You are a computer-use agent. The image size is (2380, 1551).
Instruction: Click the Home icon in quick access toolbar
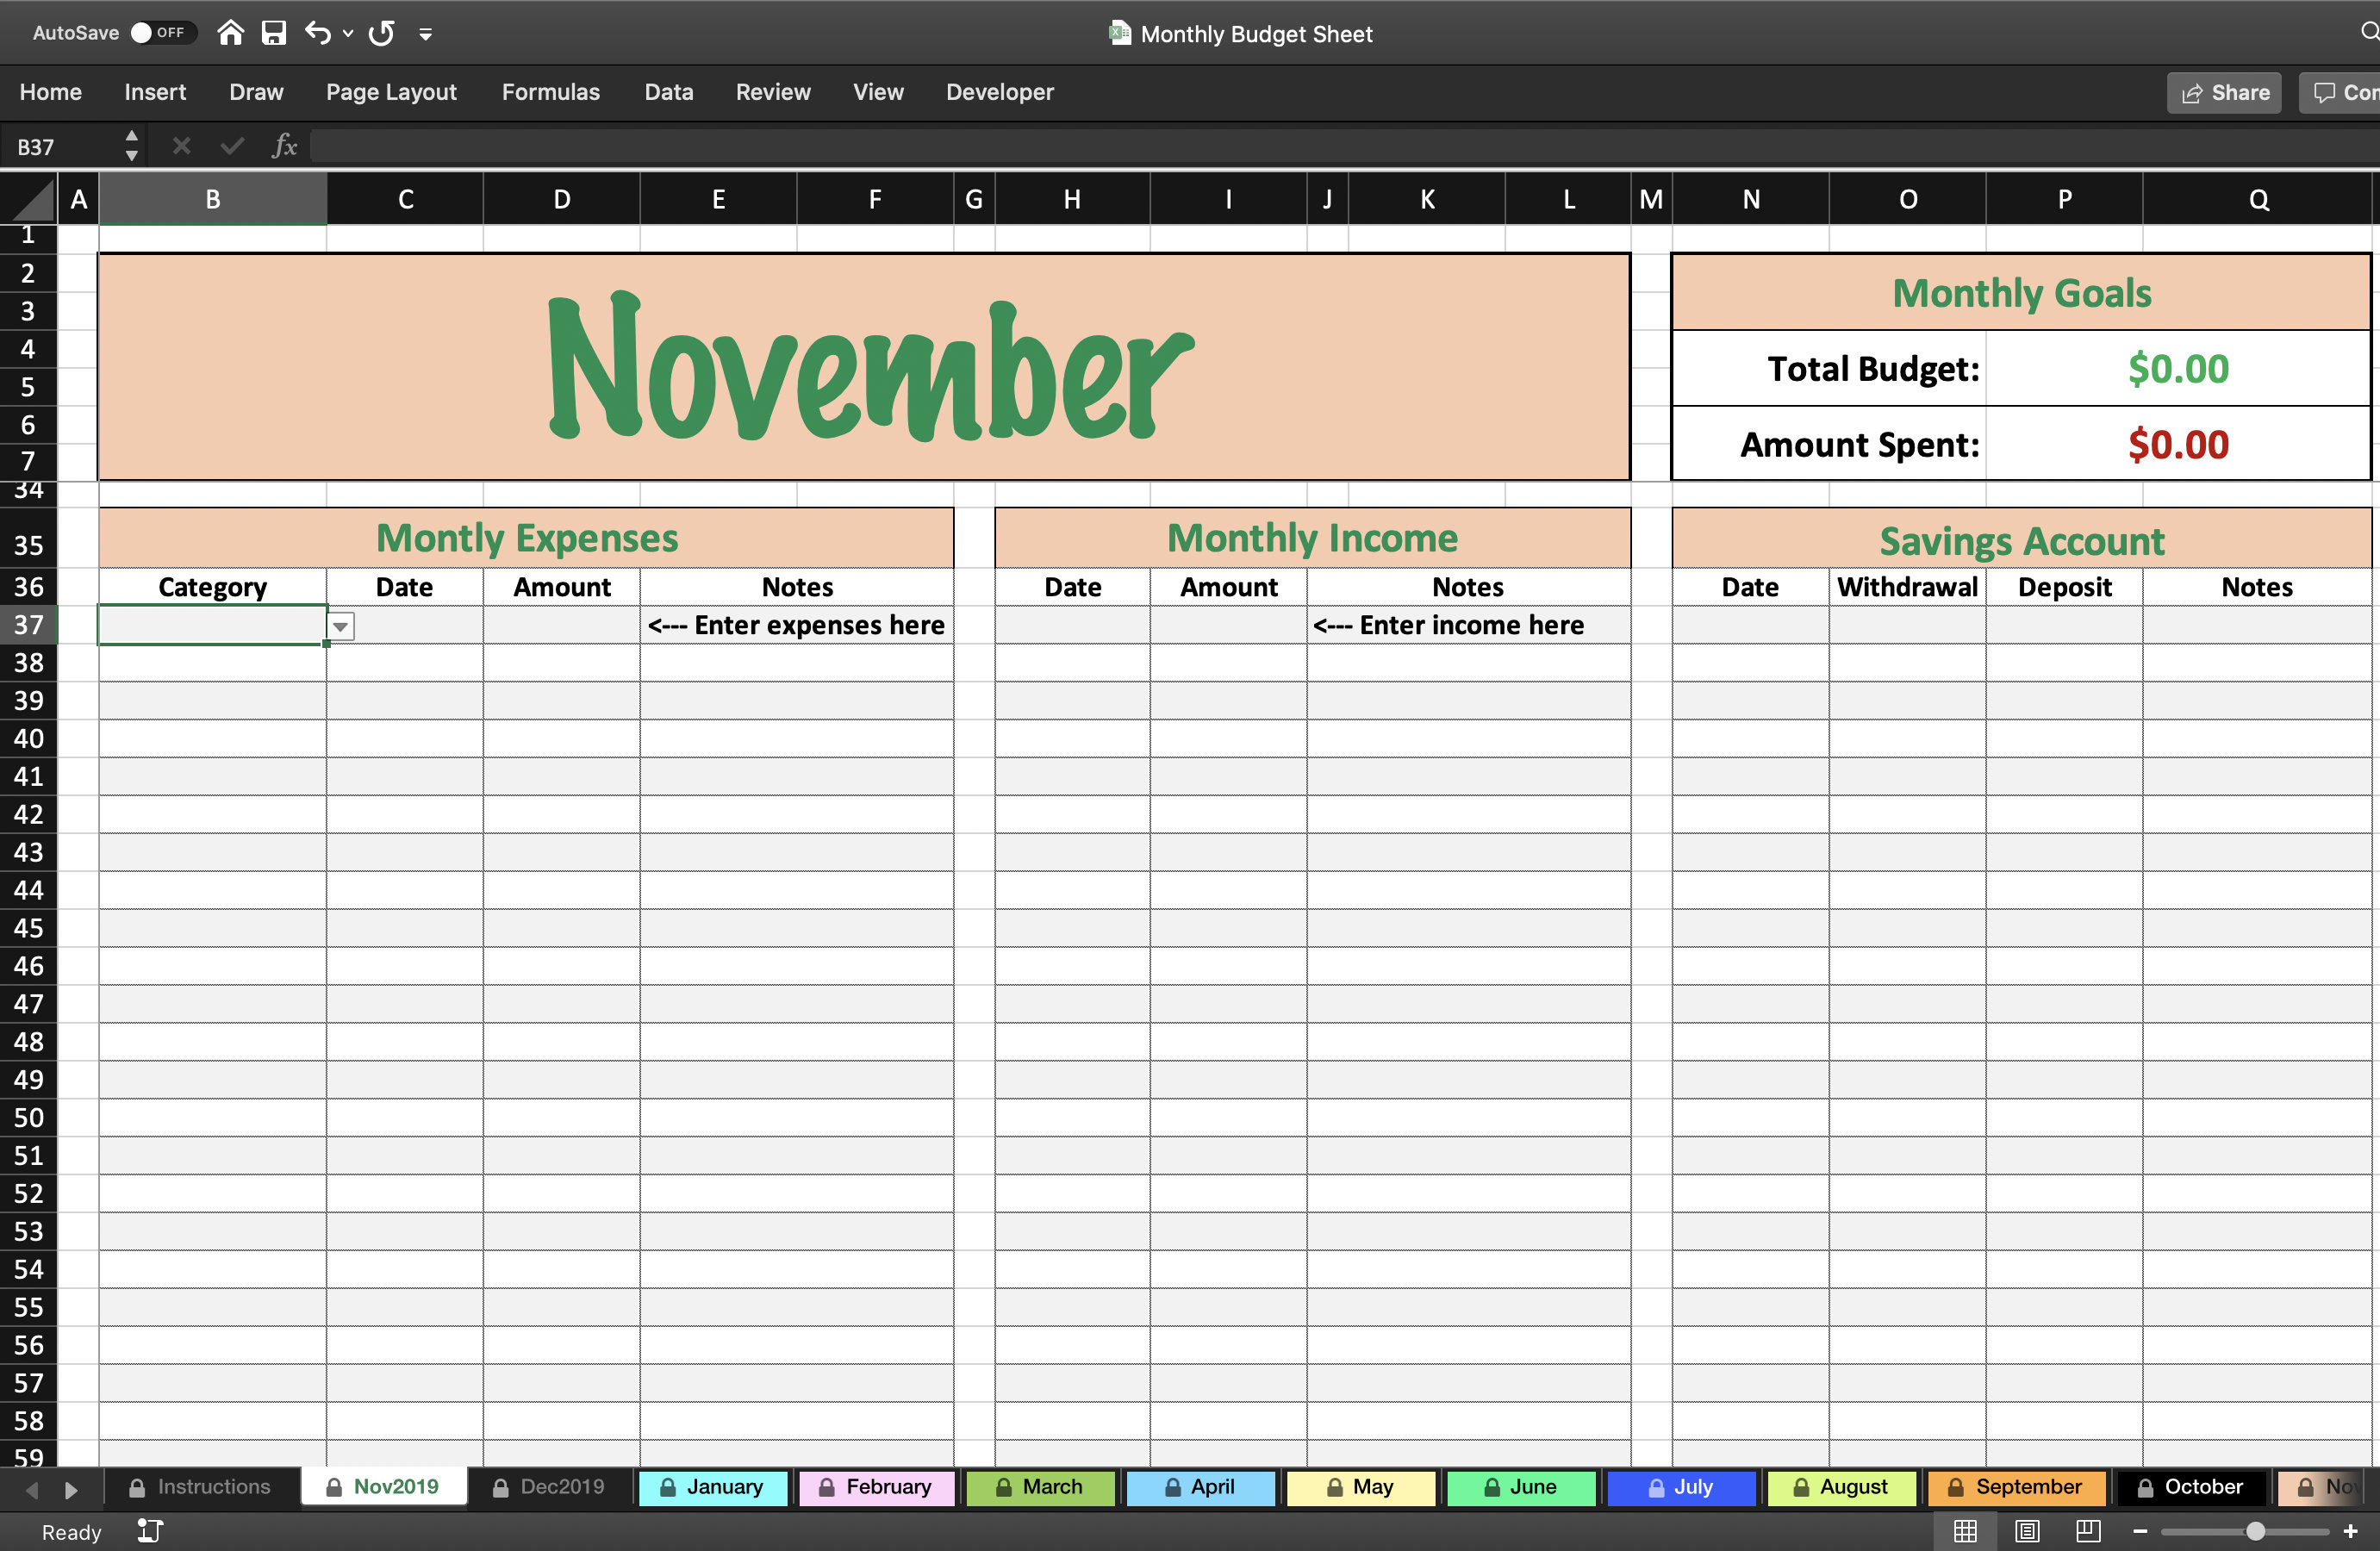point(229,32)
